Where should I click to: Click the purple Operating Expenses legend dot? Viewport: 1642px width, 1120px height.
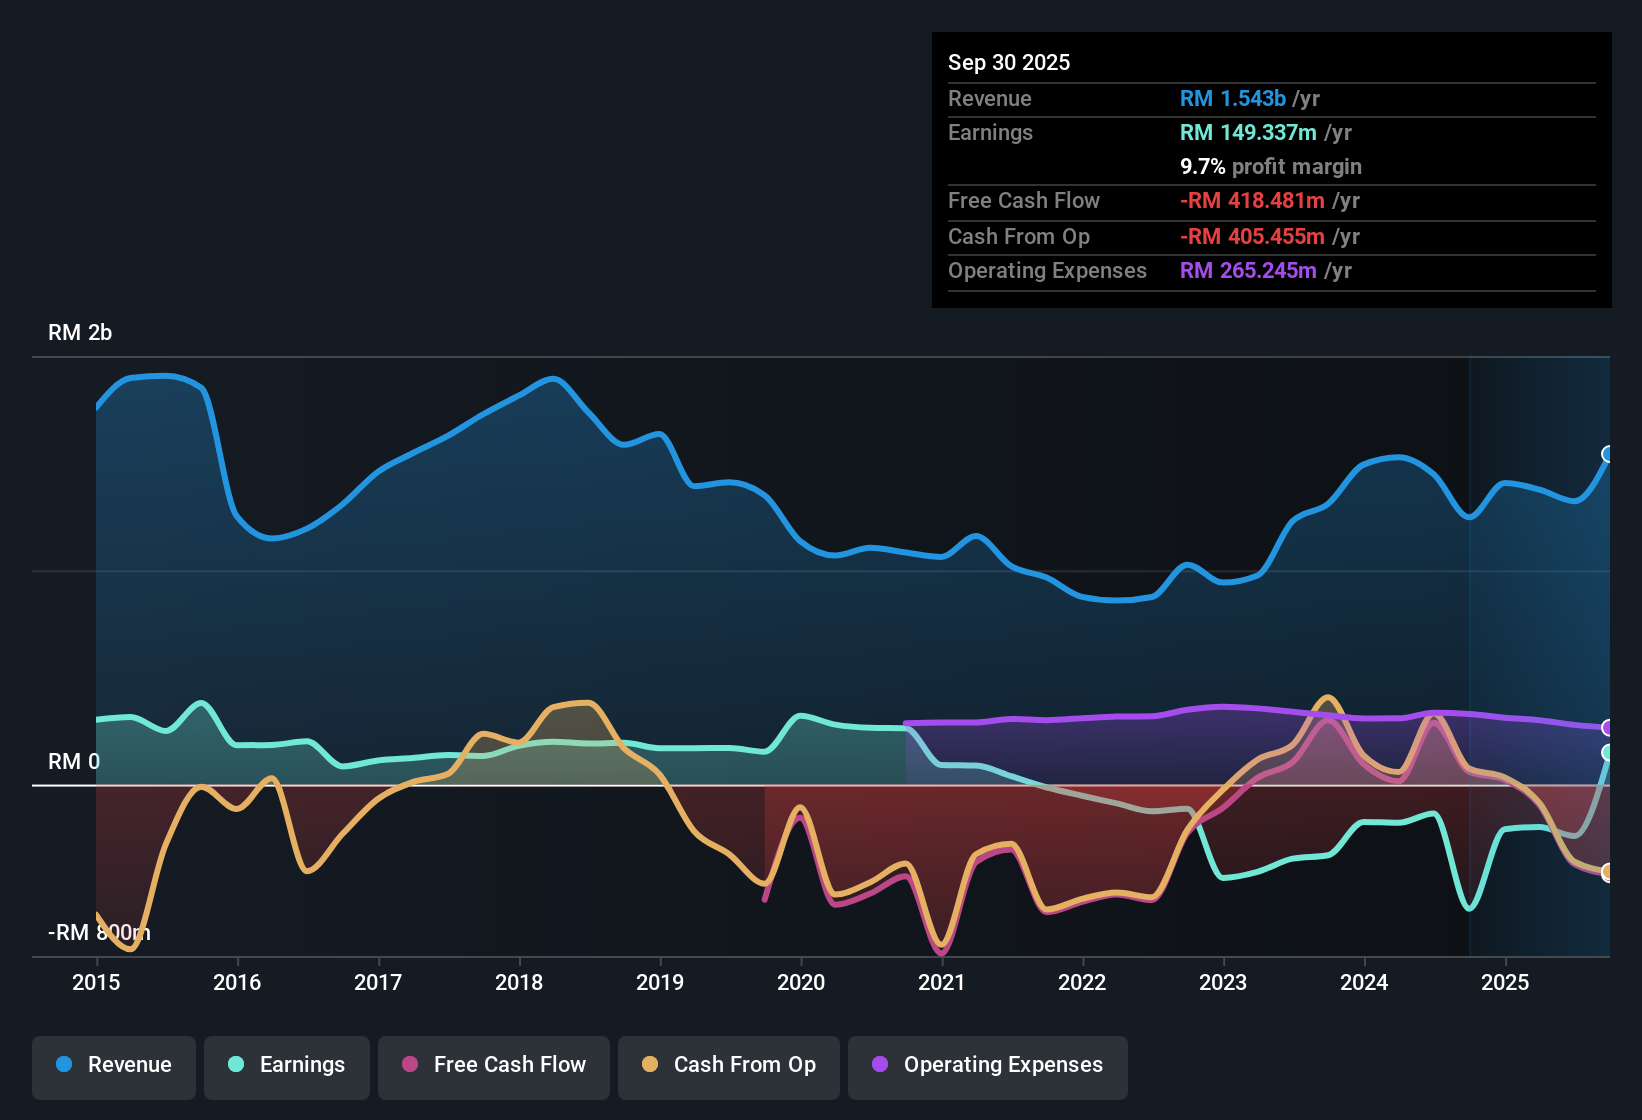point(880,1065)
